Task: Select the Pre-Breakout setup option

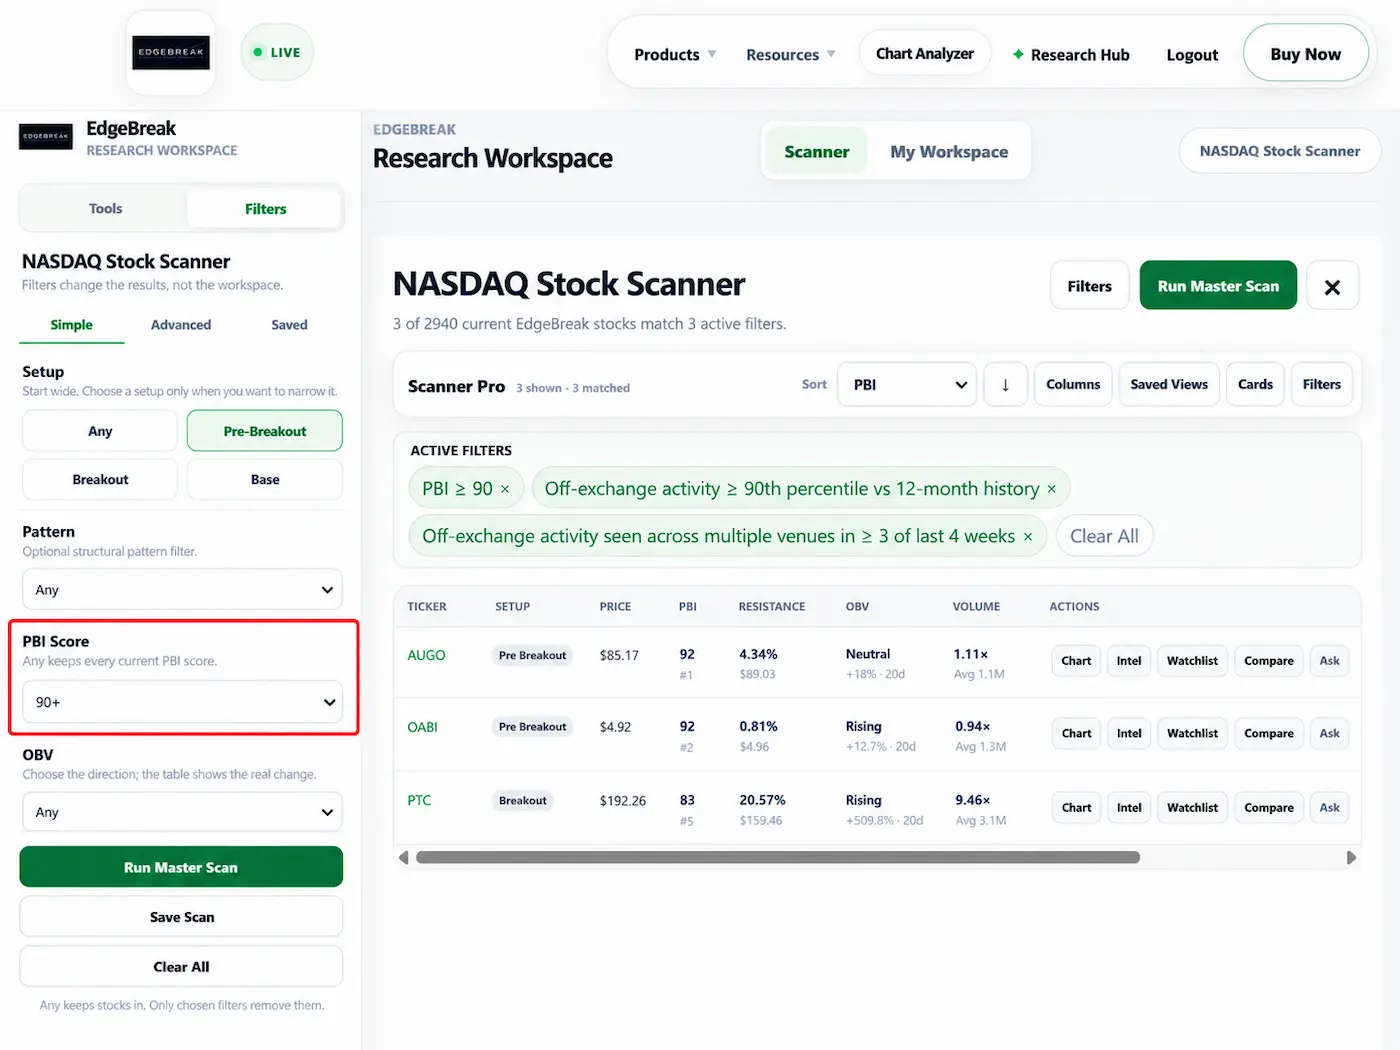Action: (265, 431)
